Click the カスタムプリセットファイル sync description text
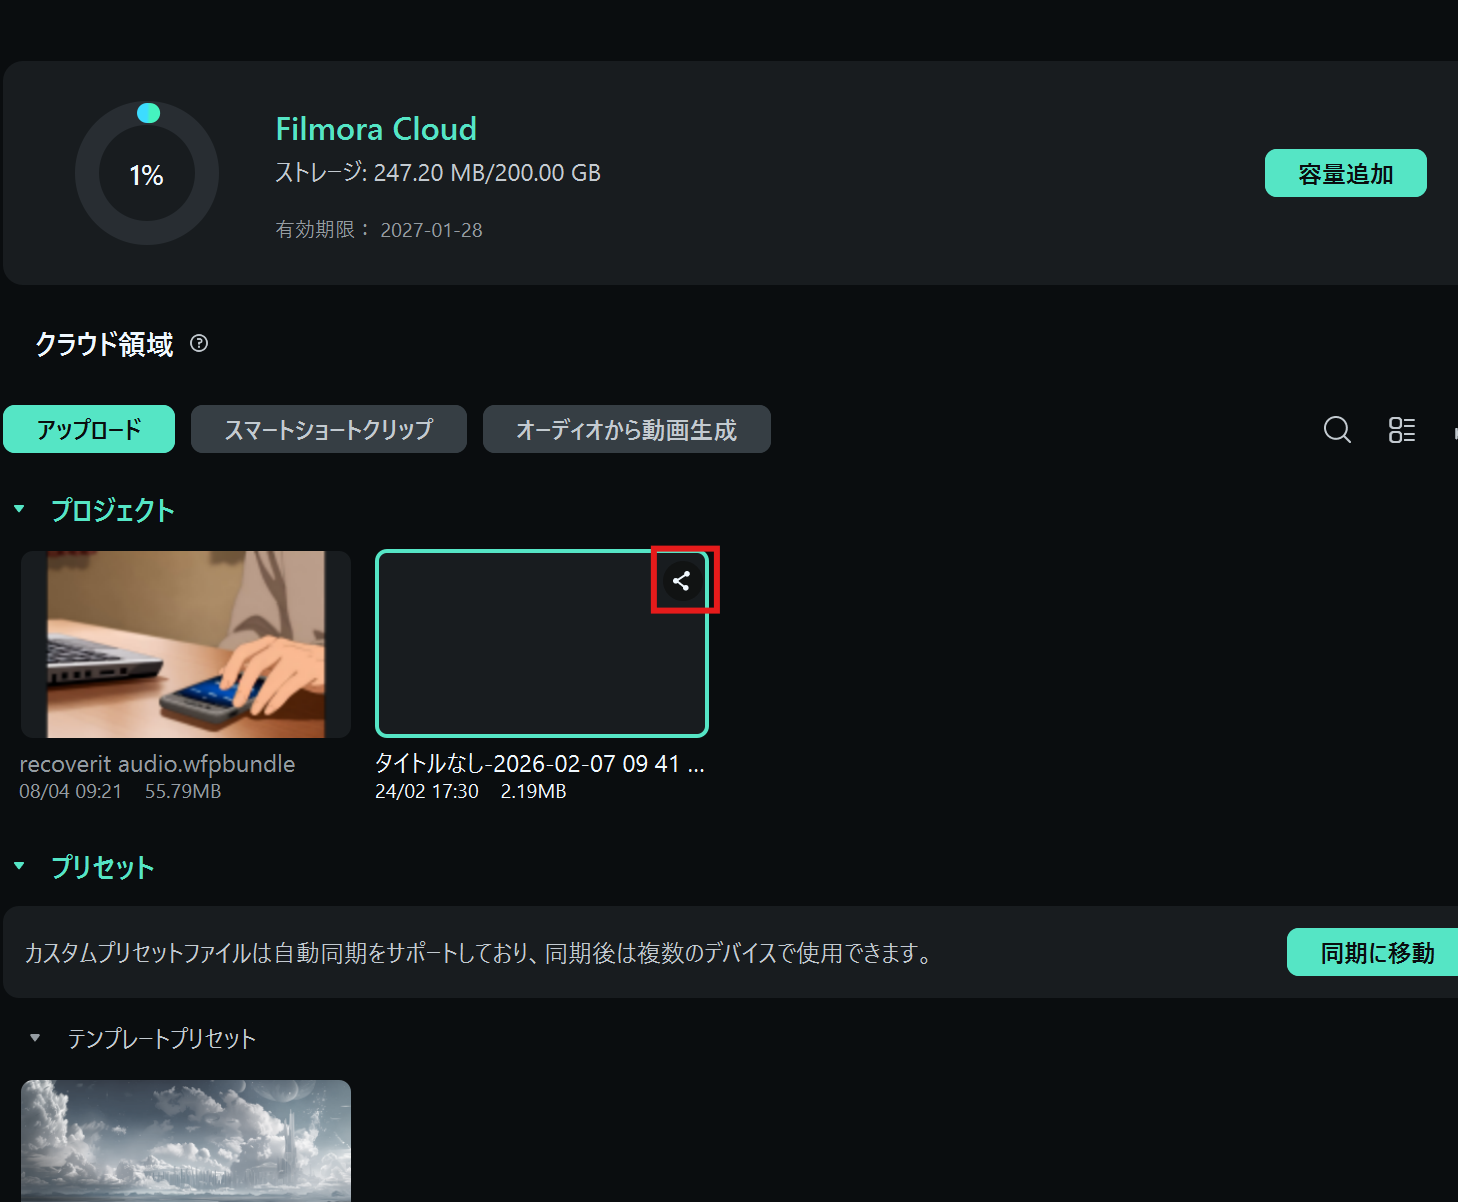The image size is (1458, 1202). 478,953
